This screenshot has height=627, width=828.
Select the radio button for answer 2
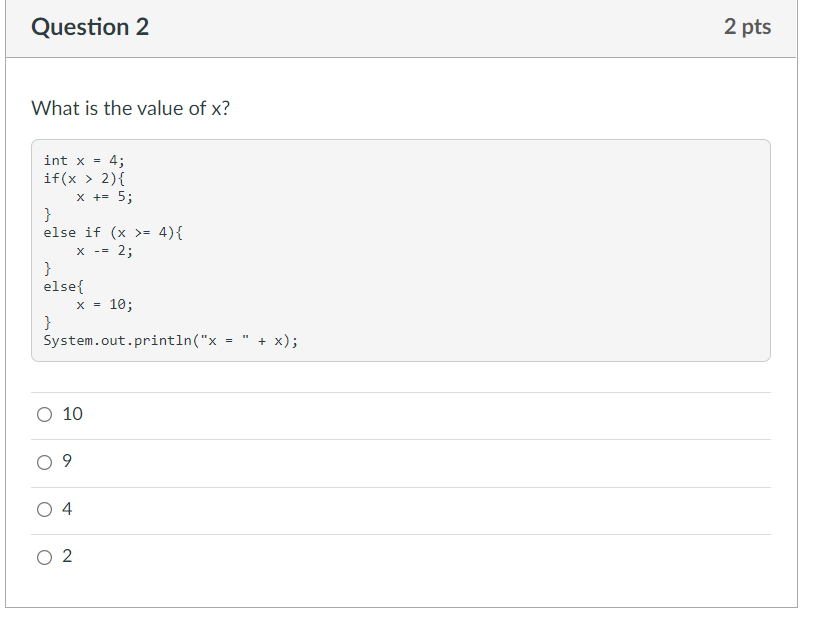click(44, 556)
